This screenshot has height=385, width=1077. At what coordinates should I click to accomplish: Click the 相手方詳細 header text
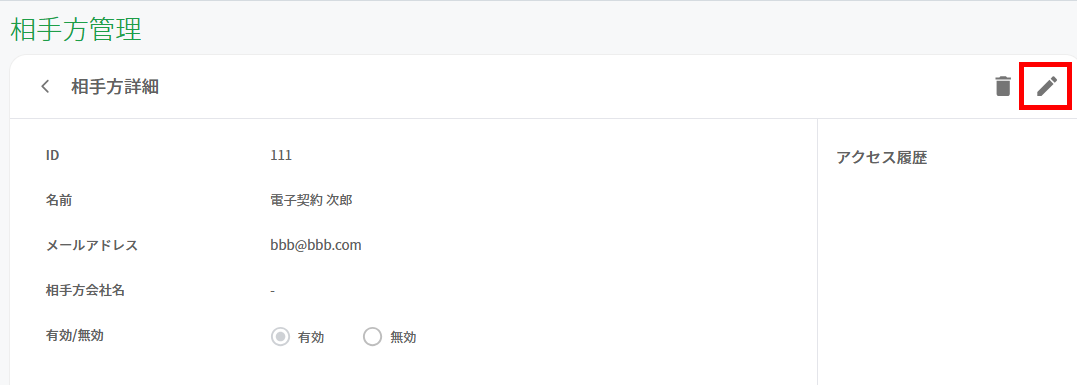click(115, 86)
